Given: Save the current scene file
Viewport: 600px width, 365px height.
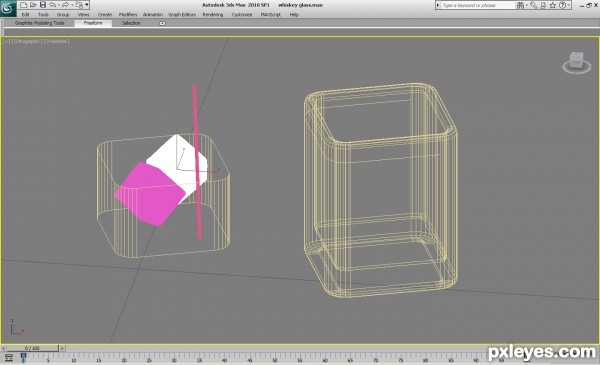Looking at the screenshot, I should [x=43, y=5].
